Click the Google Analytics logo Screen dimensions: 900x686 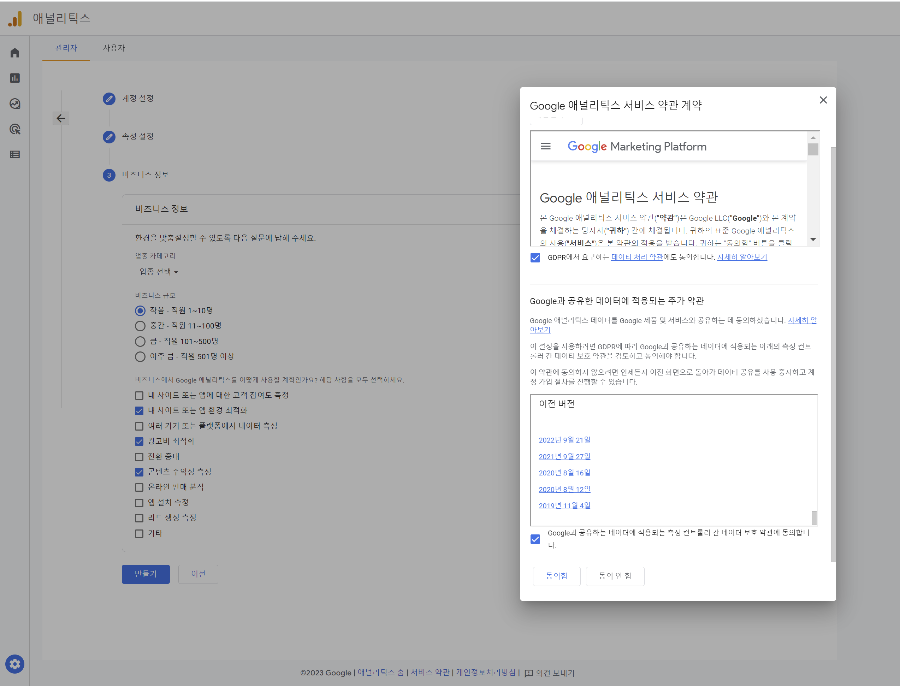pos(15,18)
